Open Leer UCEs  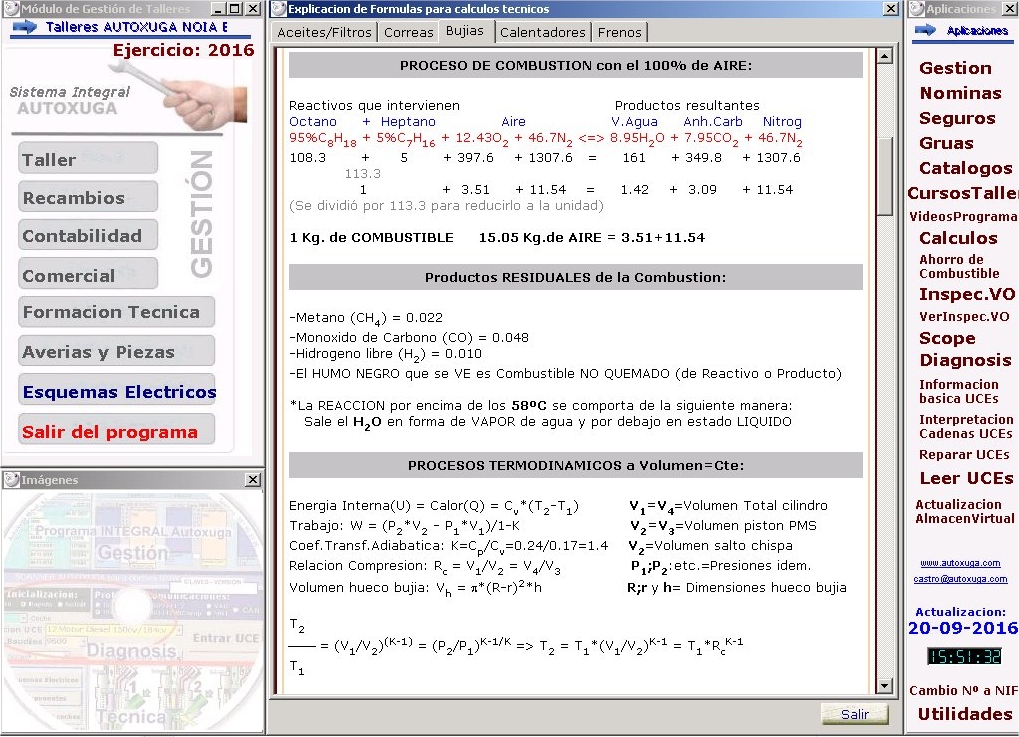(966, 478)
